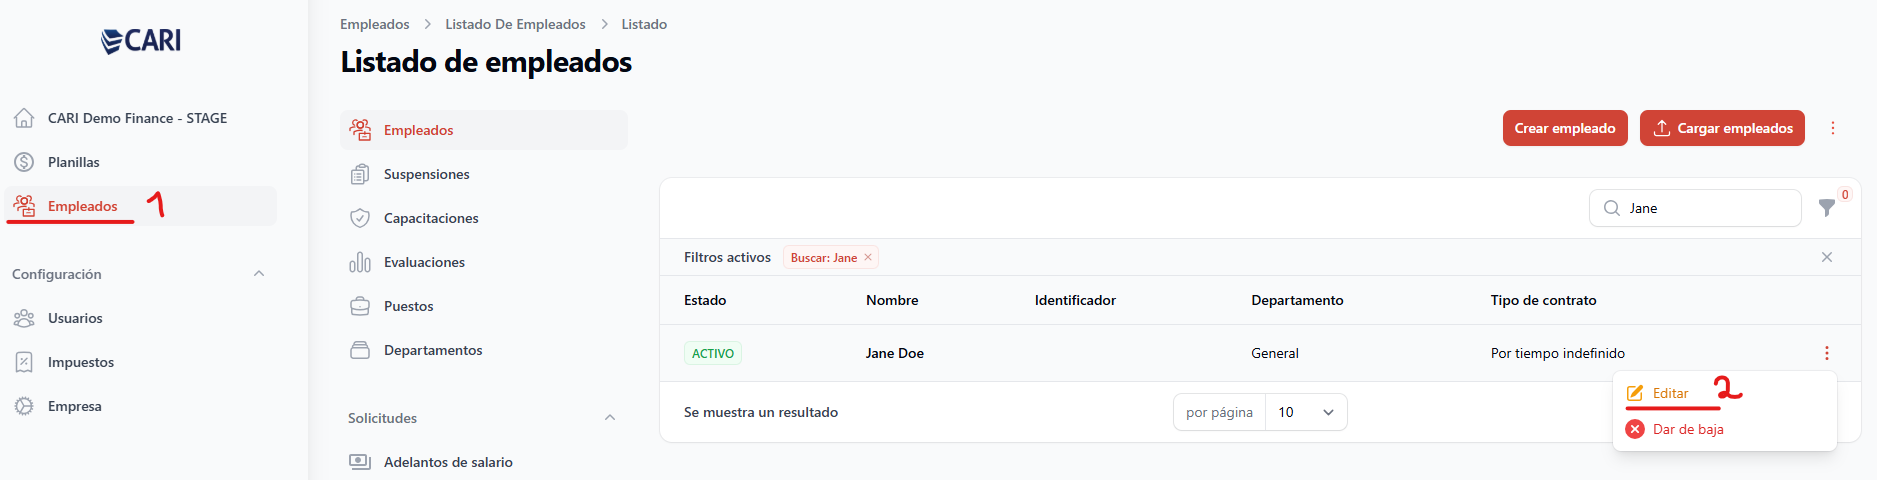
Task: Open CARI Demo Finance - STAGE home
Action: tap(137, 118)
